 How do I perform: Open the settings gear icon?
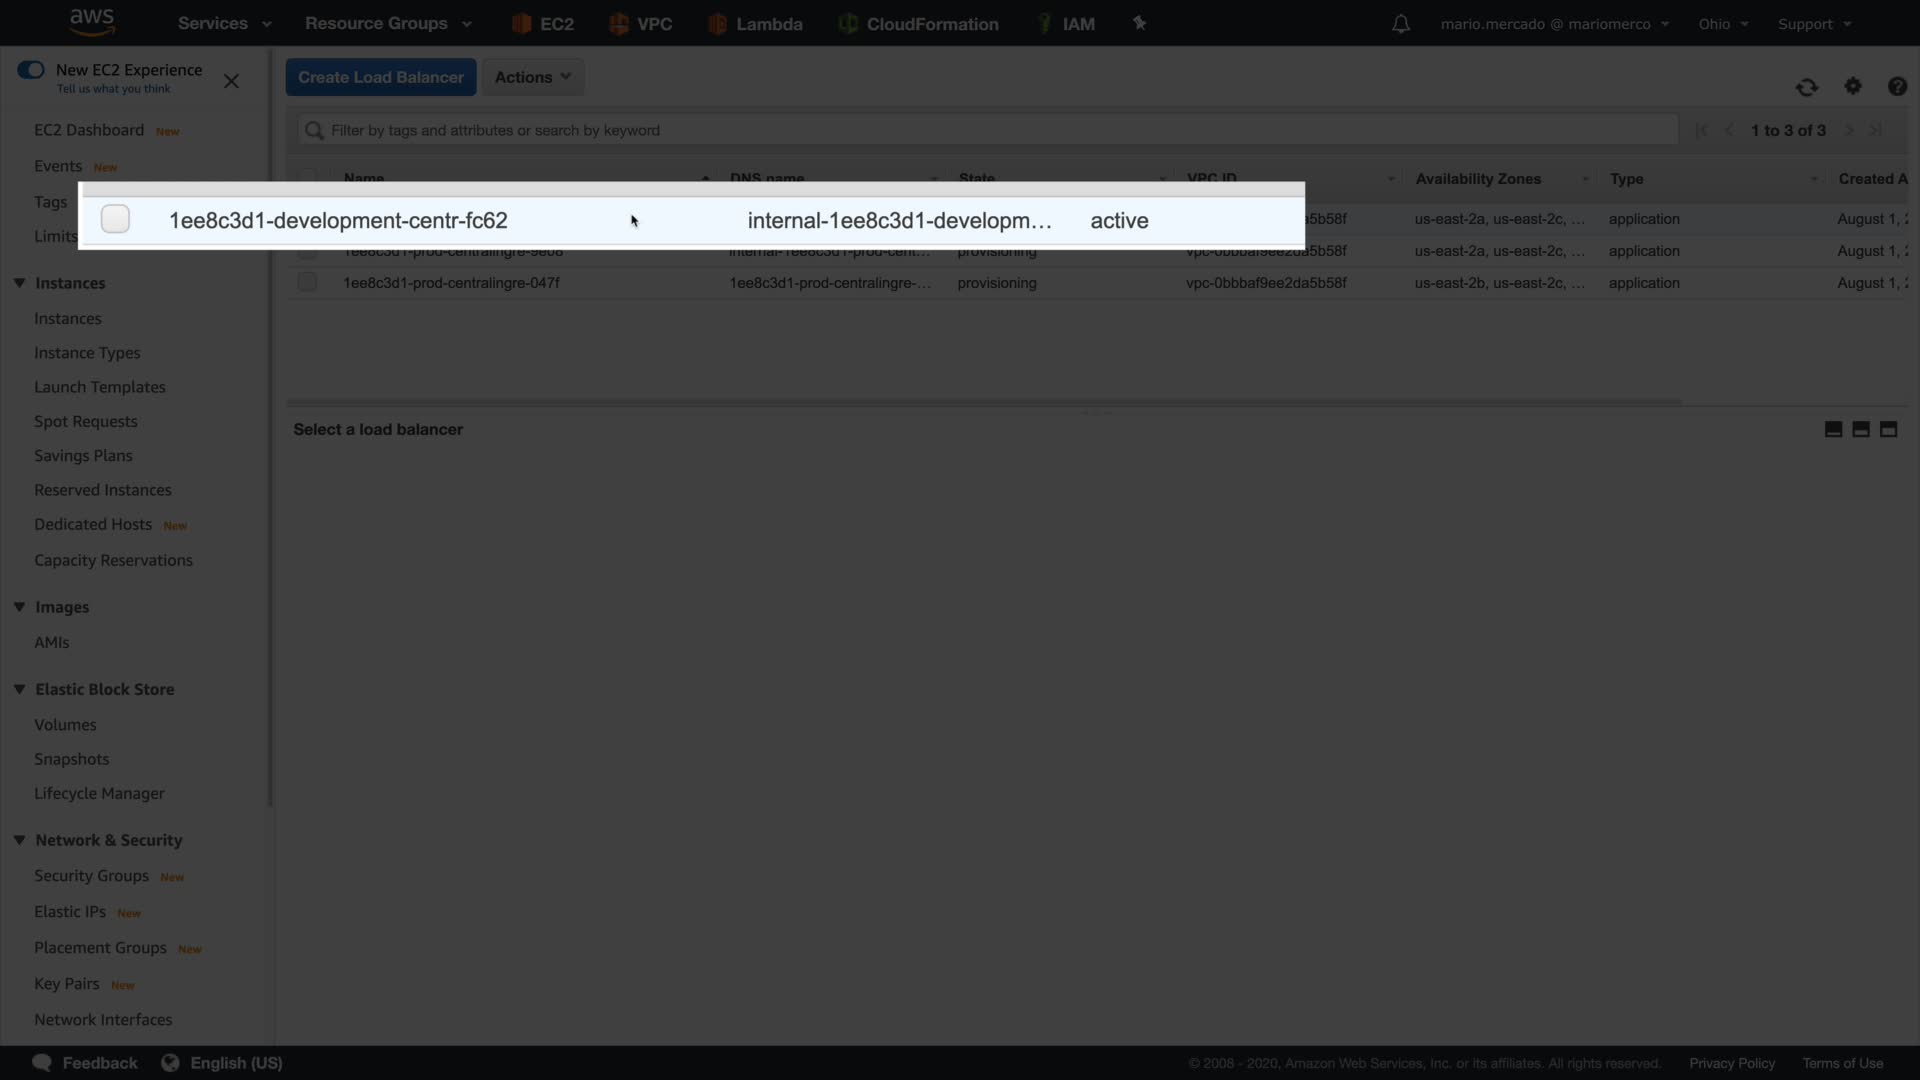[x=1853, y=87]
